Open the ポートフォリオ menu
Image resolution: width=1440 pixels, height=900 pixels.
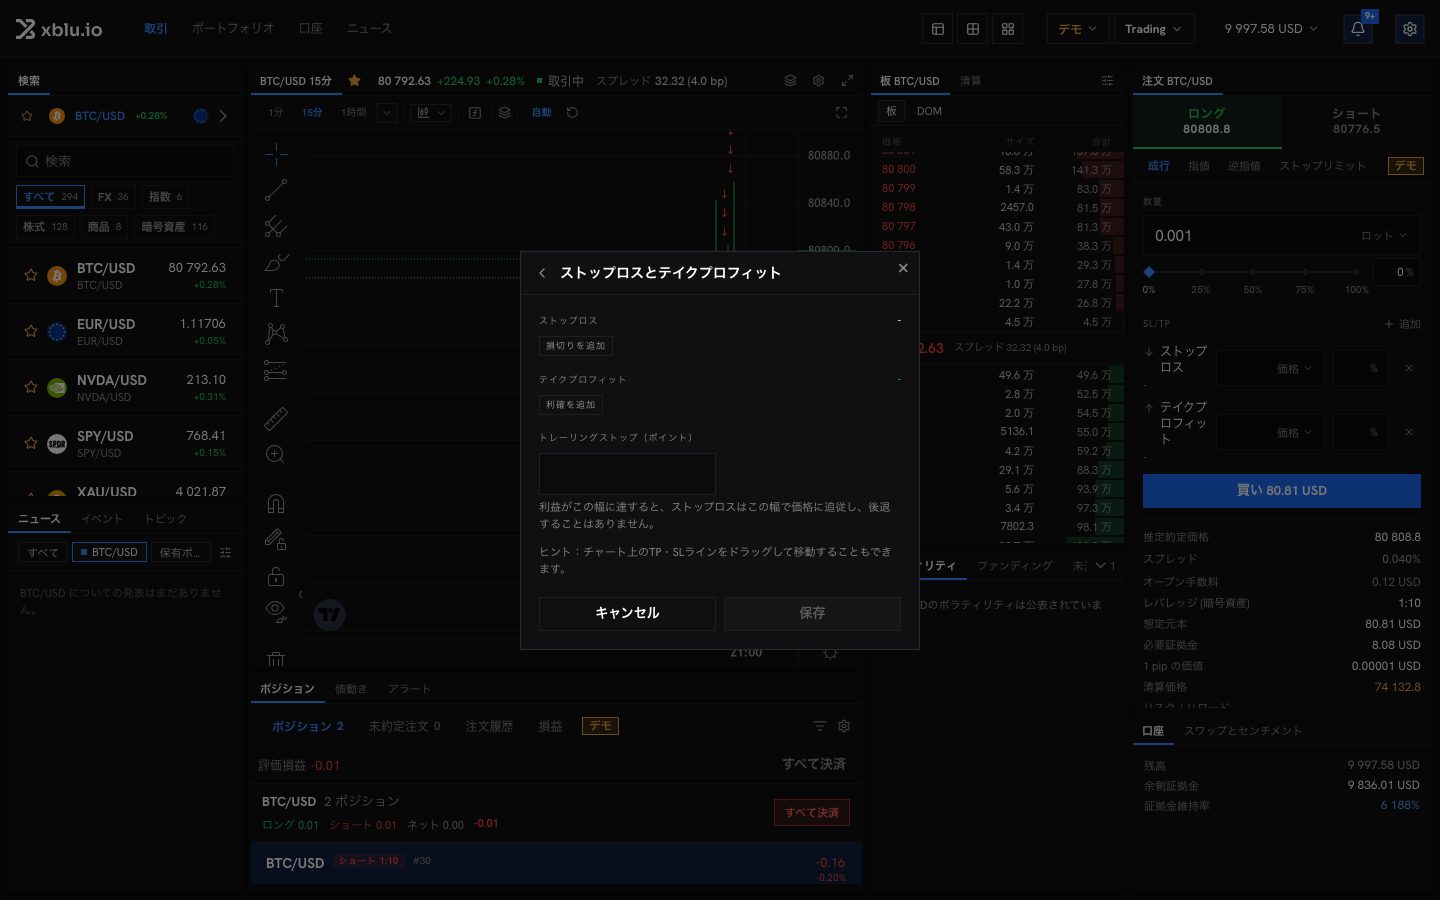[233, 29]
